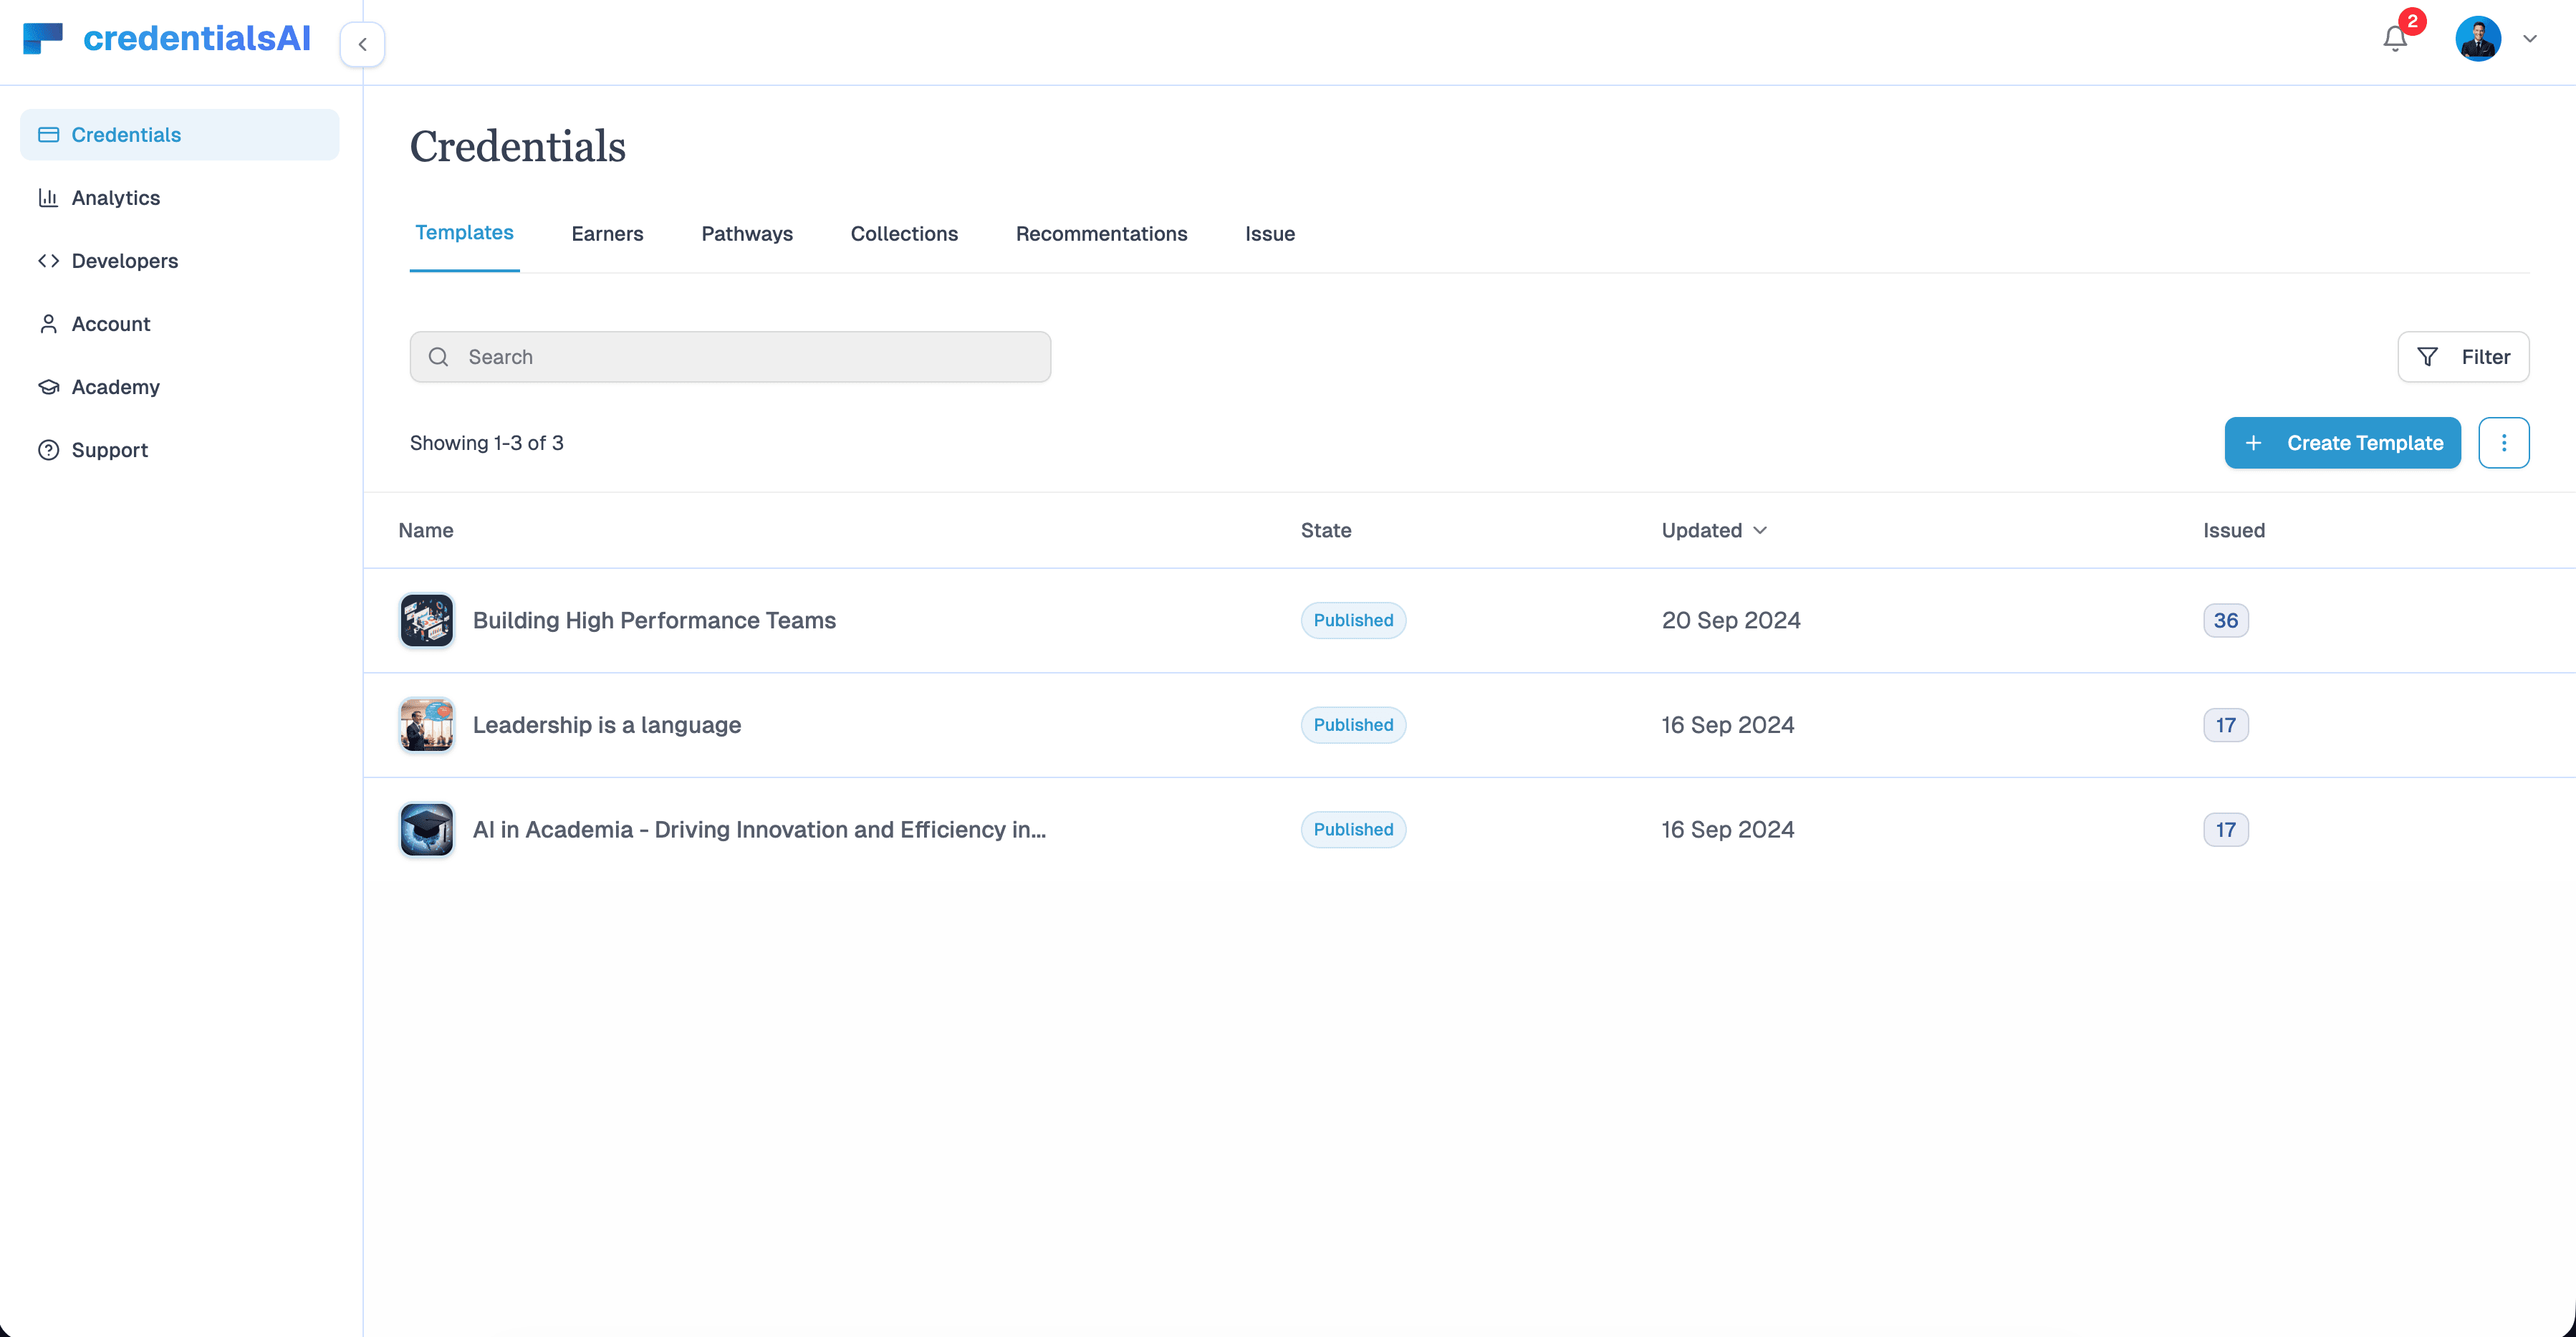This screenshot has height=1337, width=2576.
Task: Click the Create Template button
Action: tap(2343, 442)
